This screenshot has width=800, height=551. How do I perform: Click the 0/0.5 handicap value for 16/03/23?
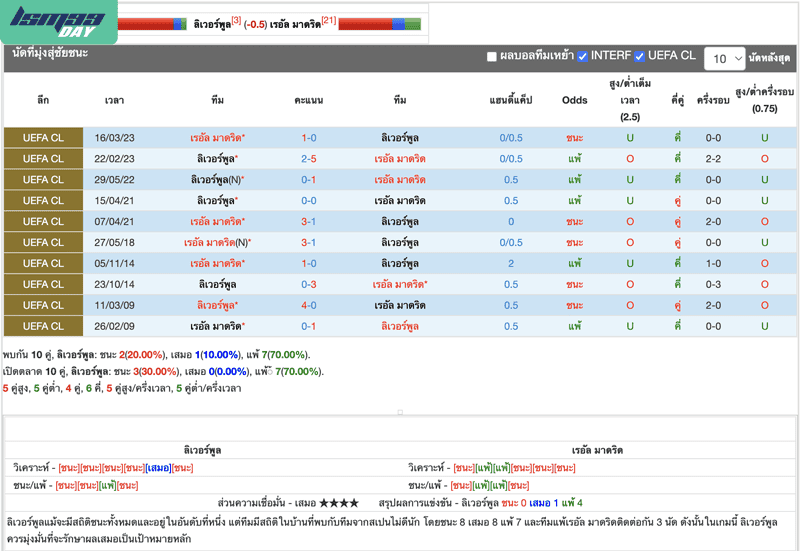tap(511, 138)
